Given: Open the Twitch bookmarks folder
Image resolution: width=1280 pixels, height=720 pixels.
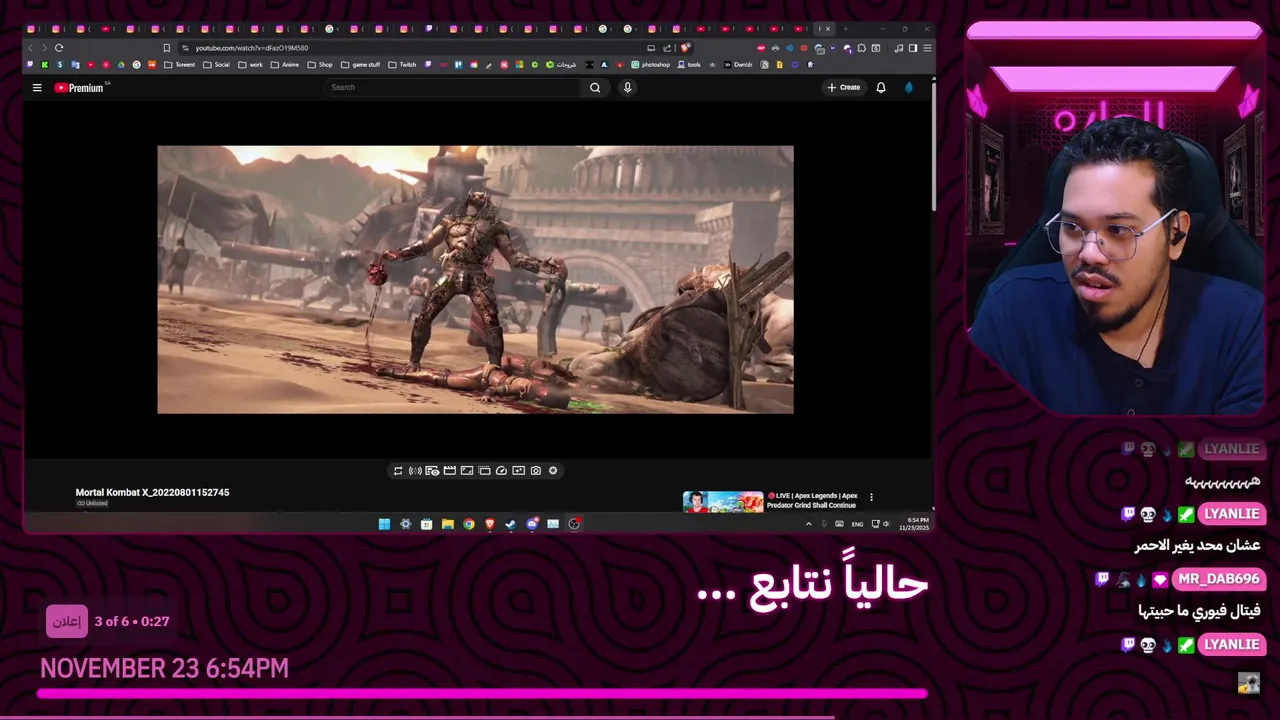Looking at the screenshot, I should coord(402,65).
